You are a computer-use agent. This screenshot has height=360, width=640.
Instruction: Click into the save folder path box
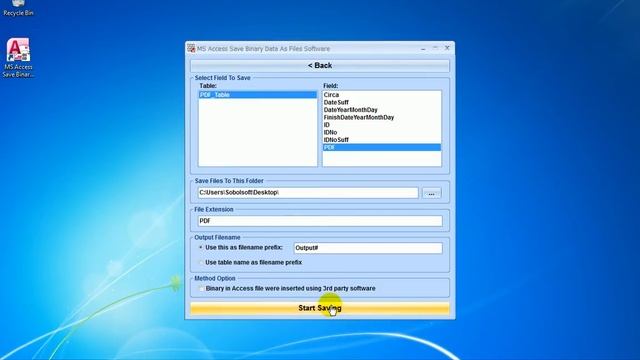[x=308, y=193]
